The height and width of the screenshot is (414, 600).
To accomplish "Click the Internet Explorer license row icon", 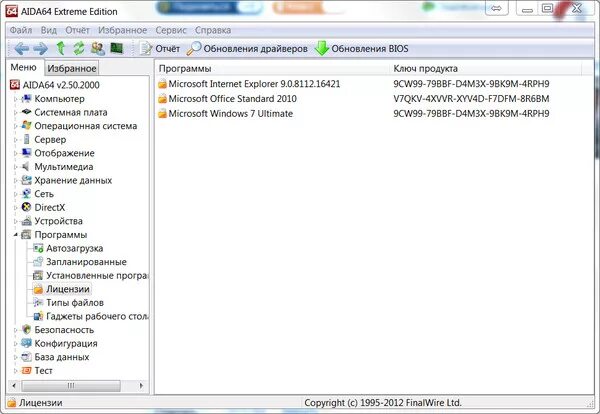I will click(x=163, y=84).
